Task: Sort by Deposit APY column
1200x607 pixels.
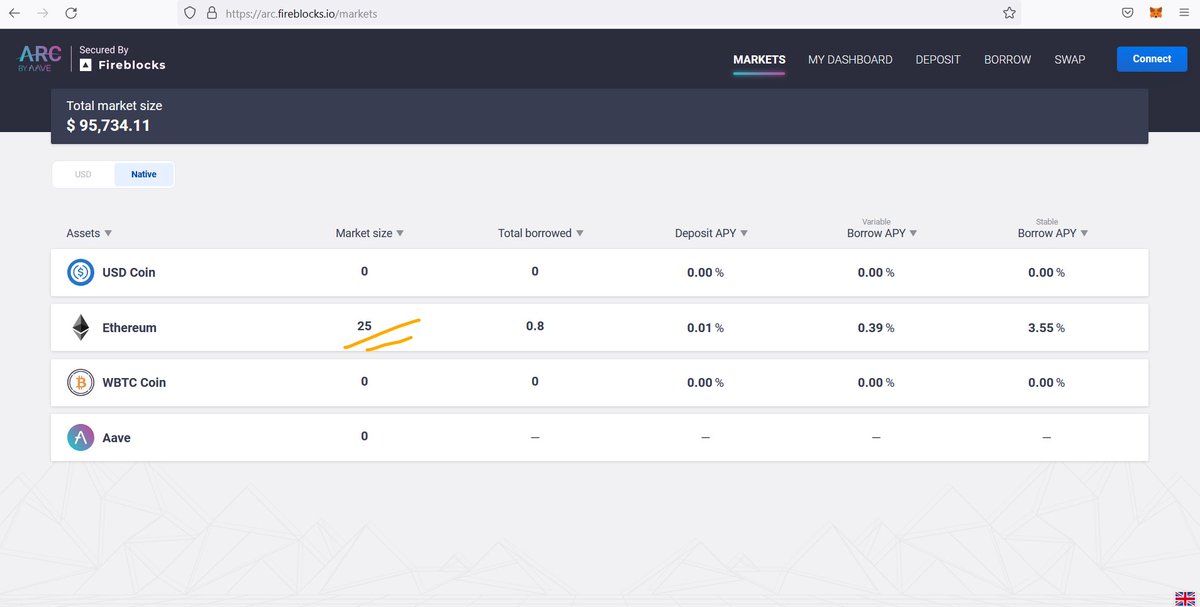Action: click(x=711, y=233)
